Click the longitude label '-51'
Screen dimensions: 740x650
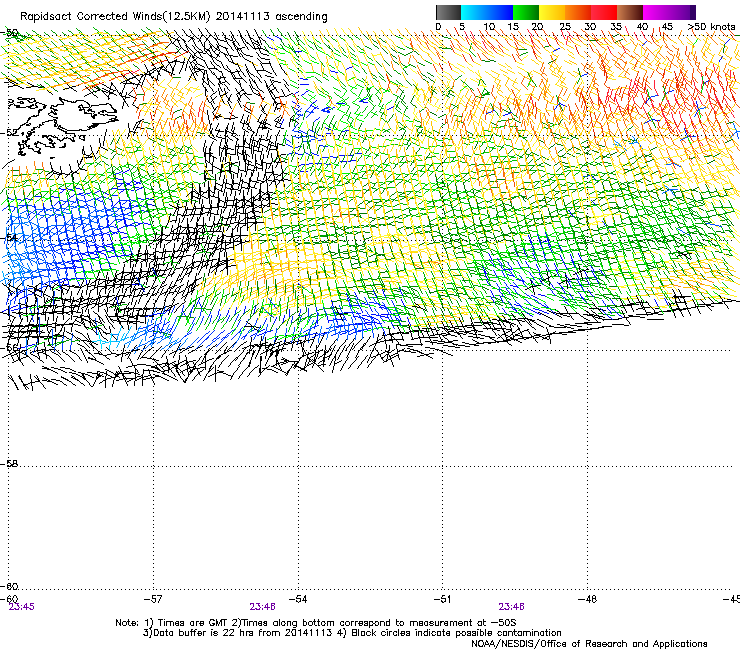click(x=442, y=599)
